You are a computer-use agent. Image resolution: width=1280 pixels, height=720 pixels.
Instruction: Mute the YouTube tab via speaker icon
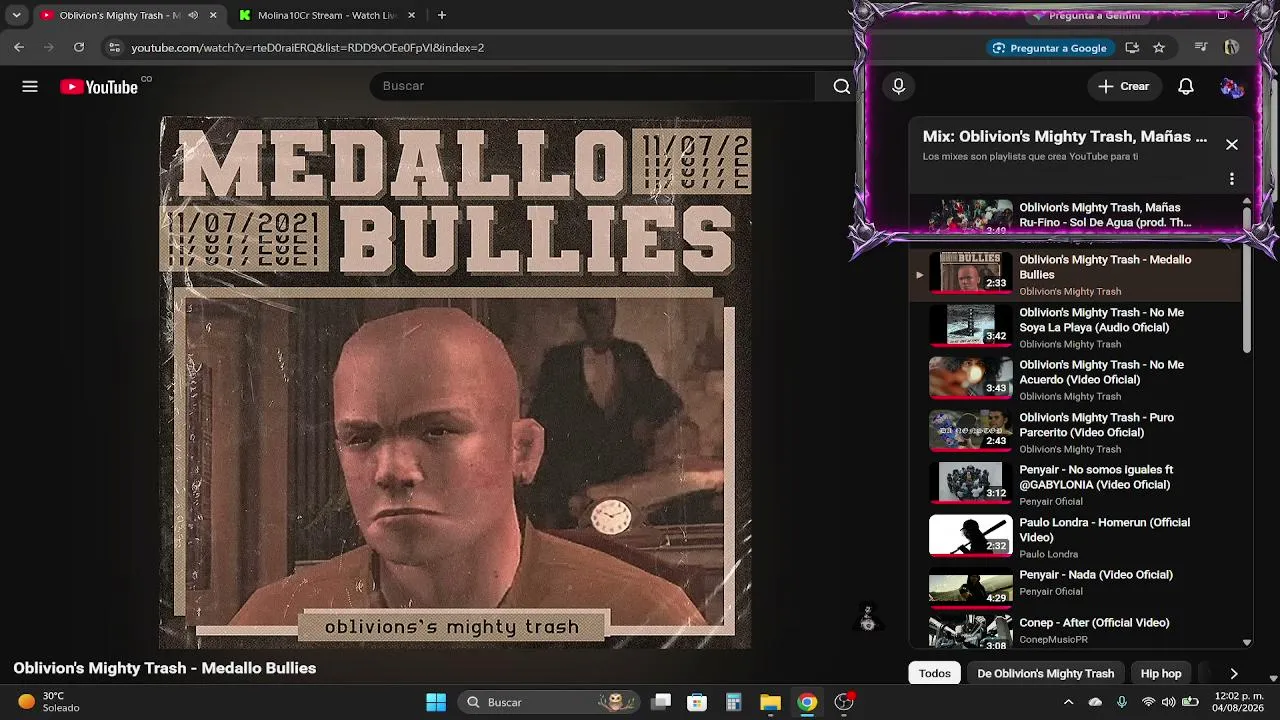[193, 15]
